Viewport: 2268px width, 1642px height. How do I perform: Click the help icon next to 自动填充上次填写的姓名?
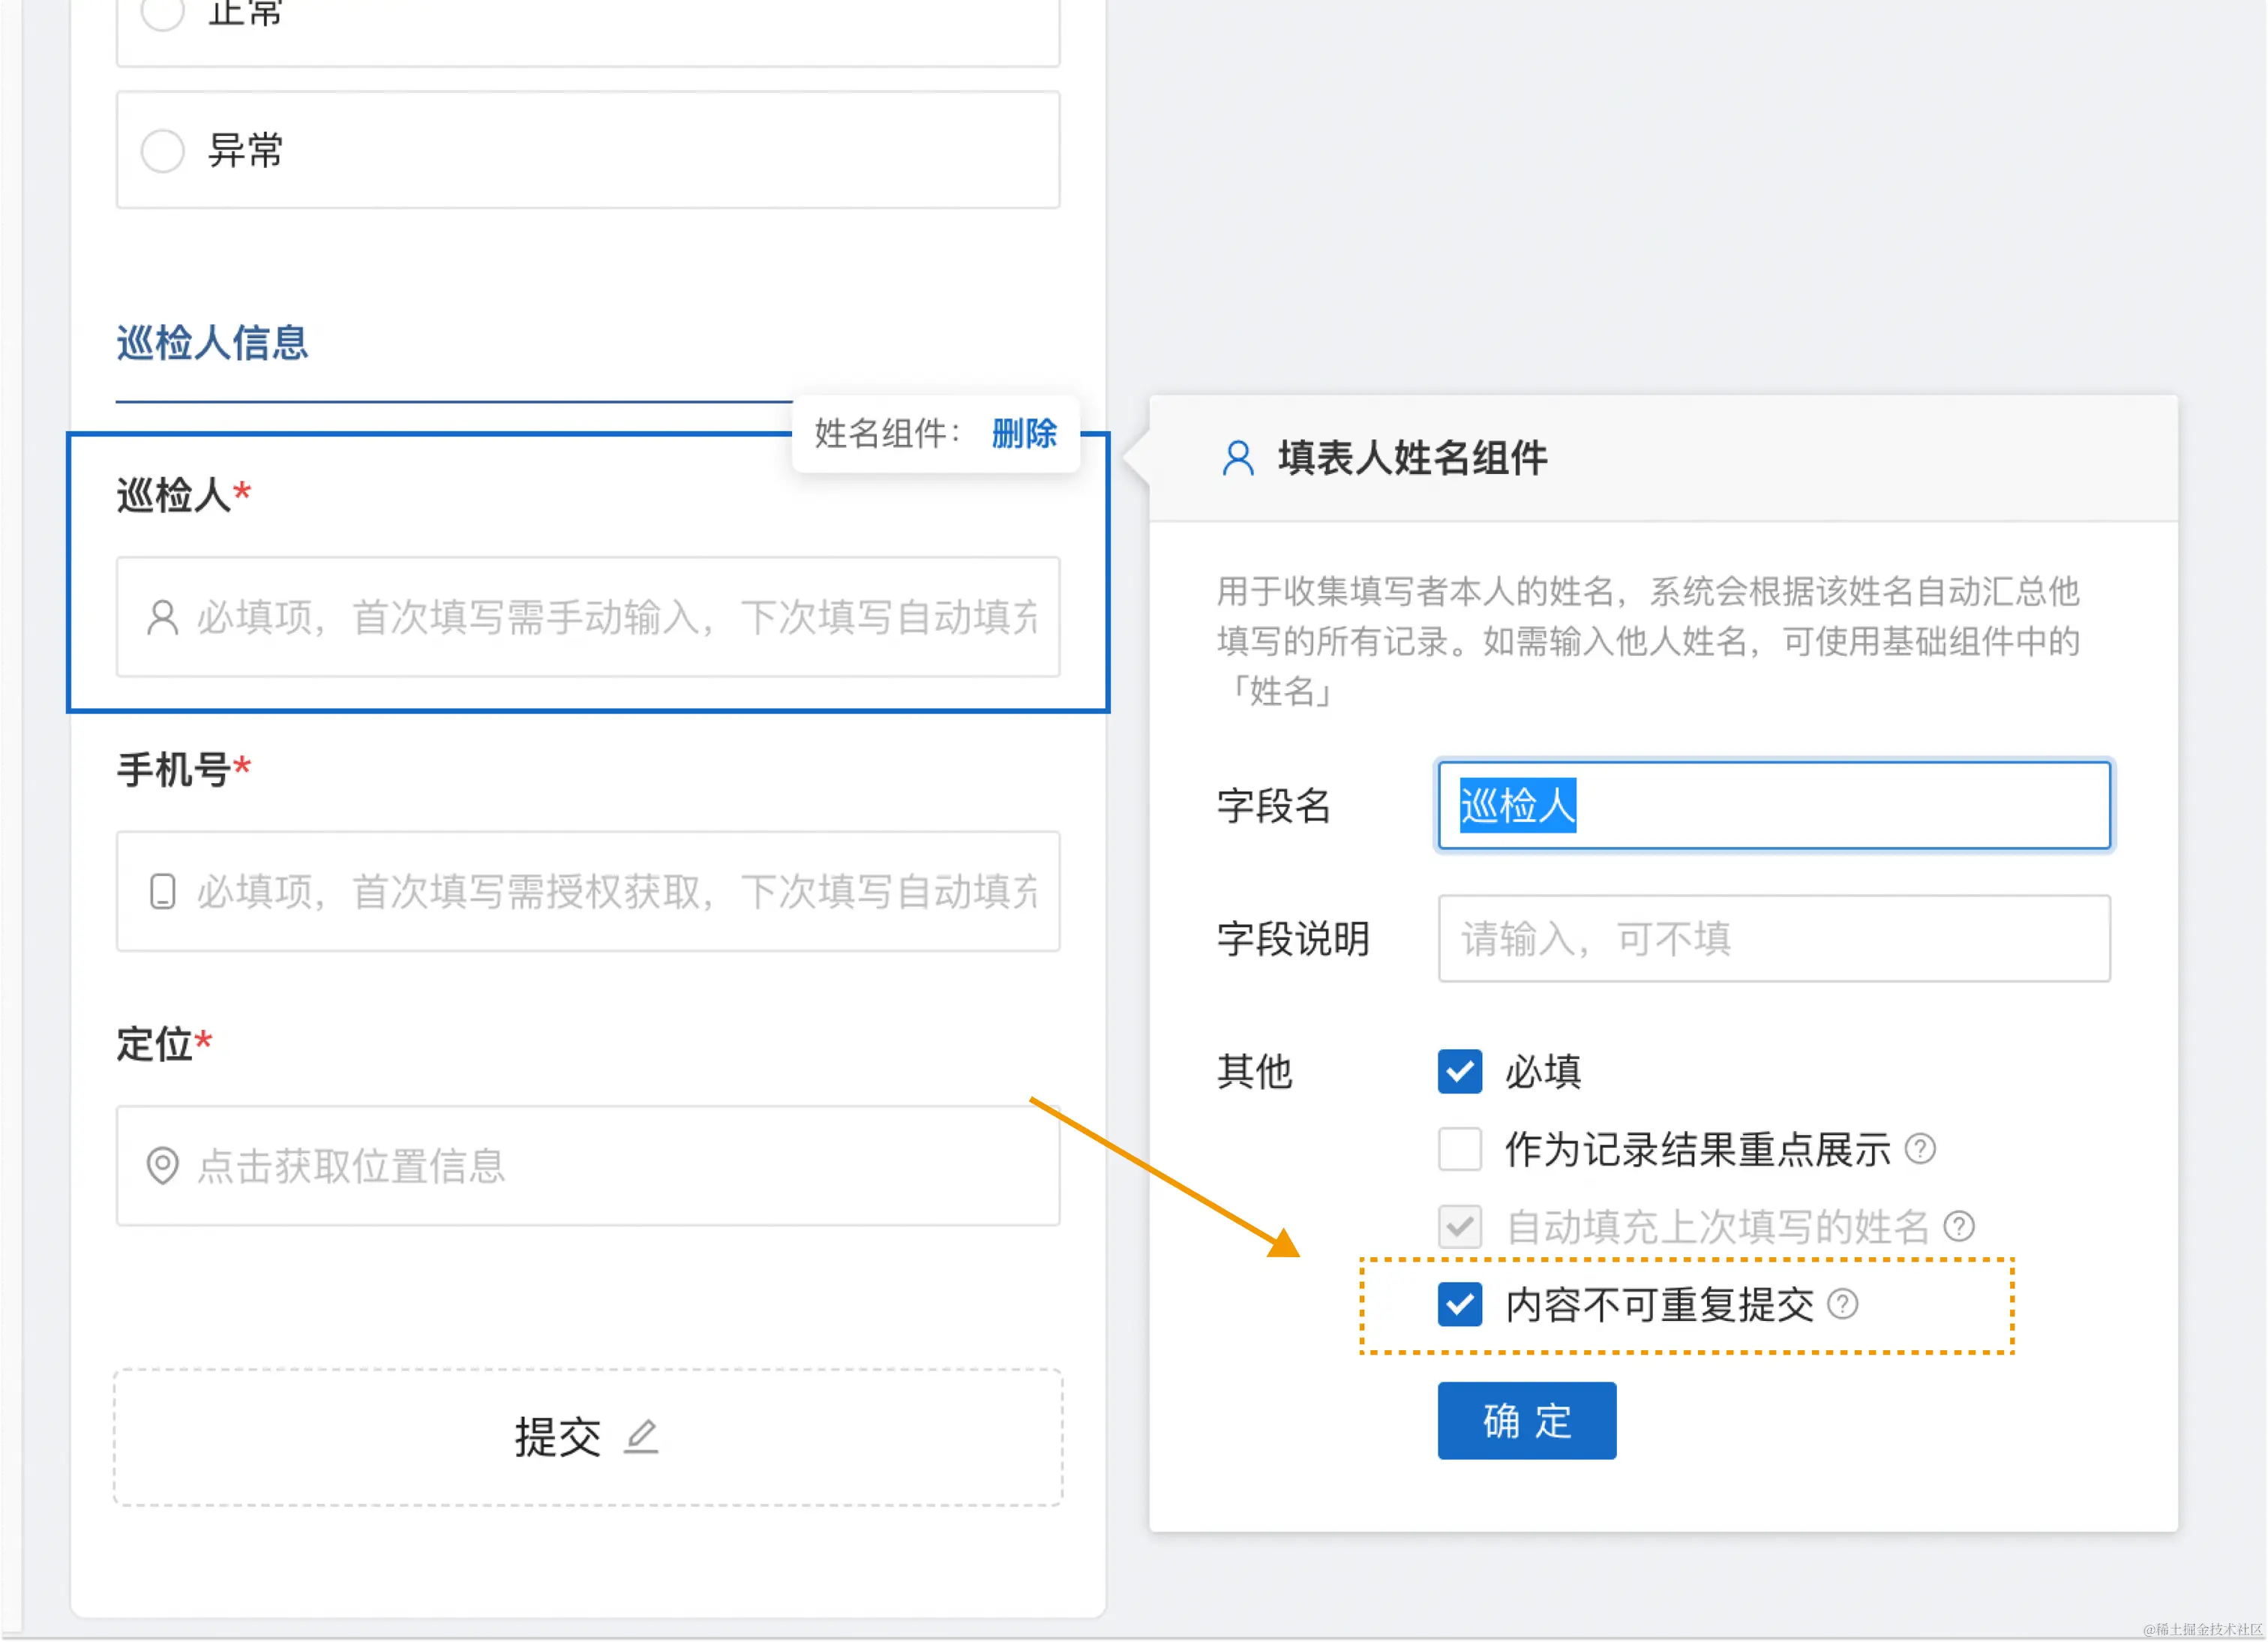point(1959,1226)
